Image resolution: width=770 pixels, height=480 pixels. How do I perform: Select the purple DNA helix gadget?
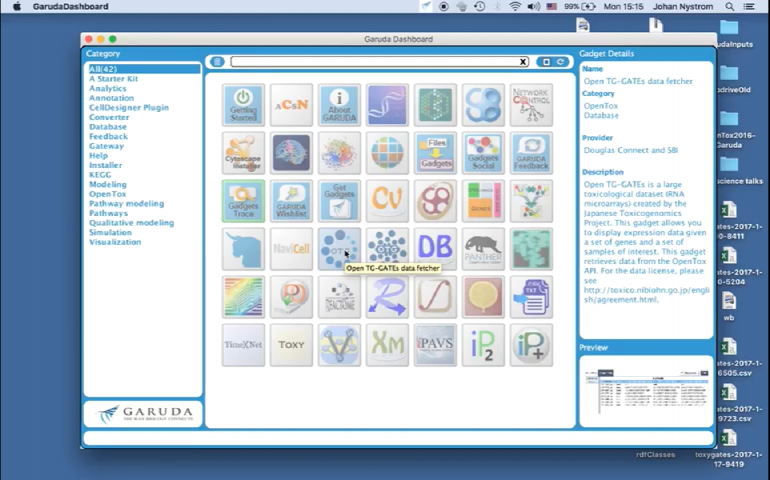click(x=387, y=105)
